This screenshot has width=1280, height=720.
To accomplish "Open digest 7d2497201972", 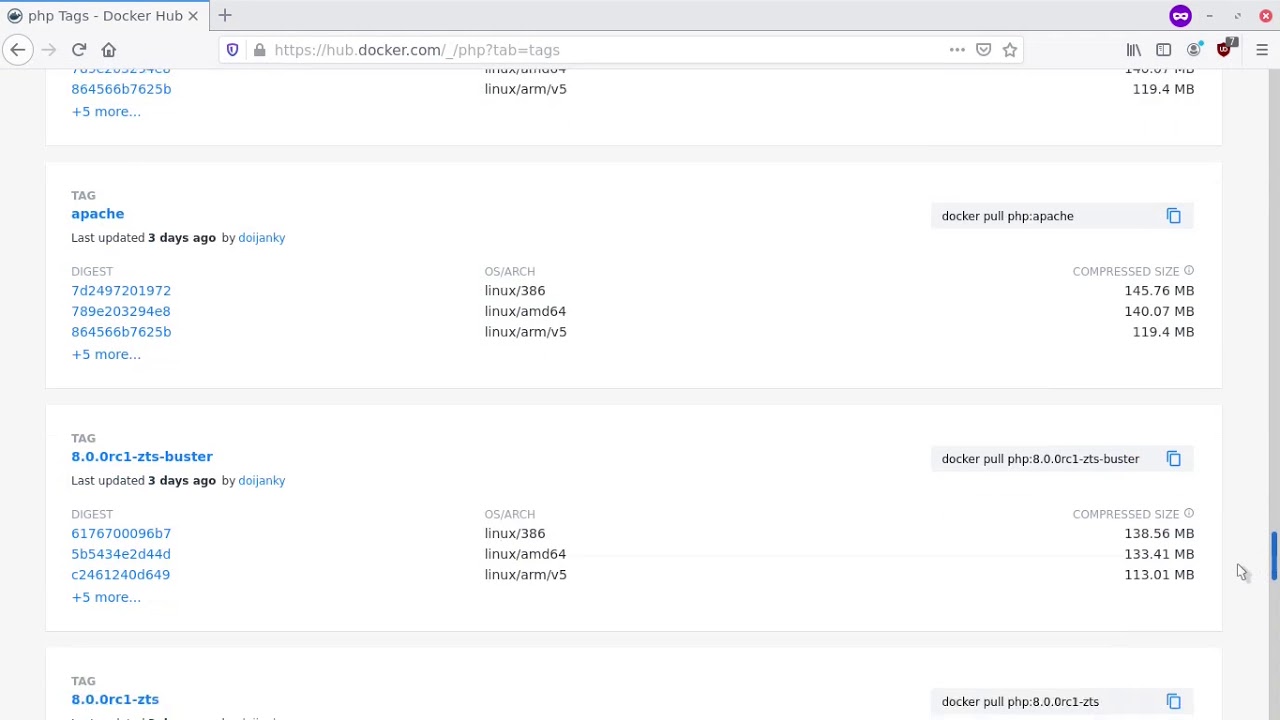I will coord(121,291).
